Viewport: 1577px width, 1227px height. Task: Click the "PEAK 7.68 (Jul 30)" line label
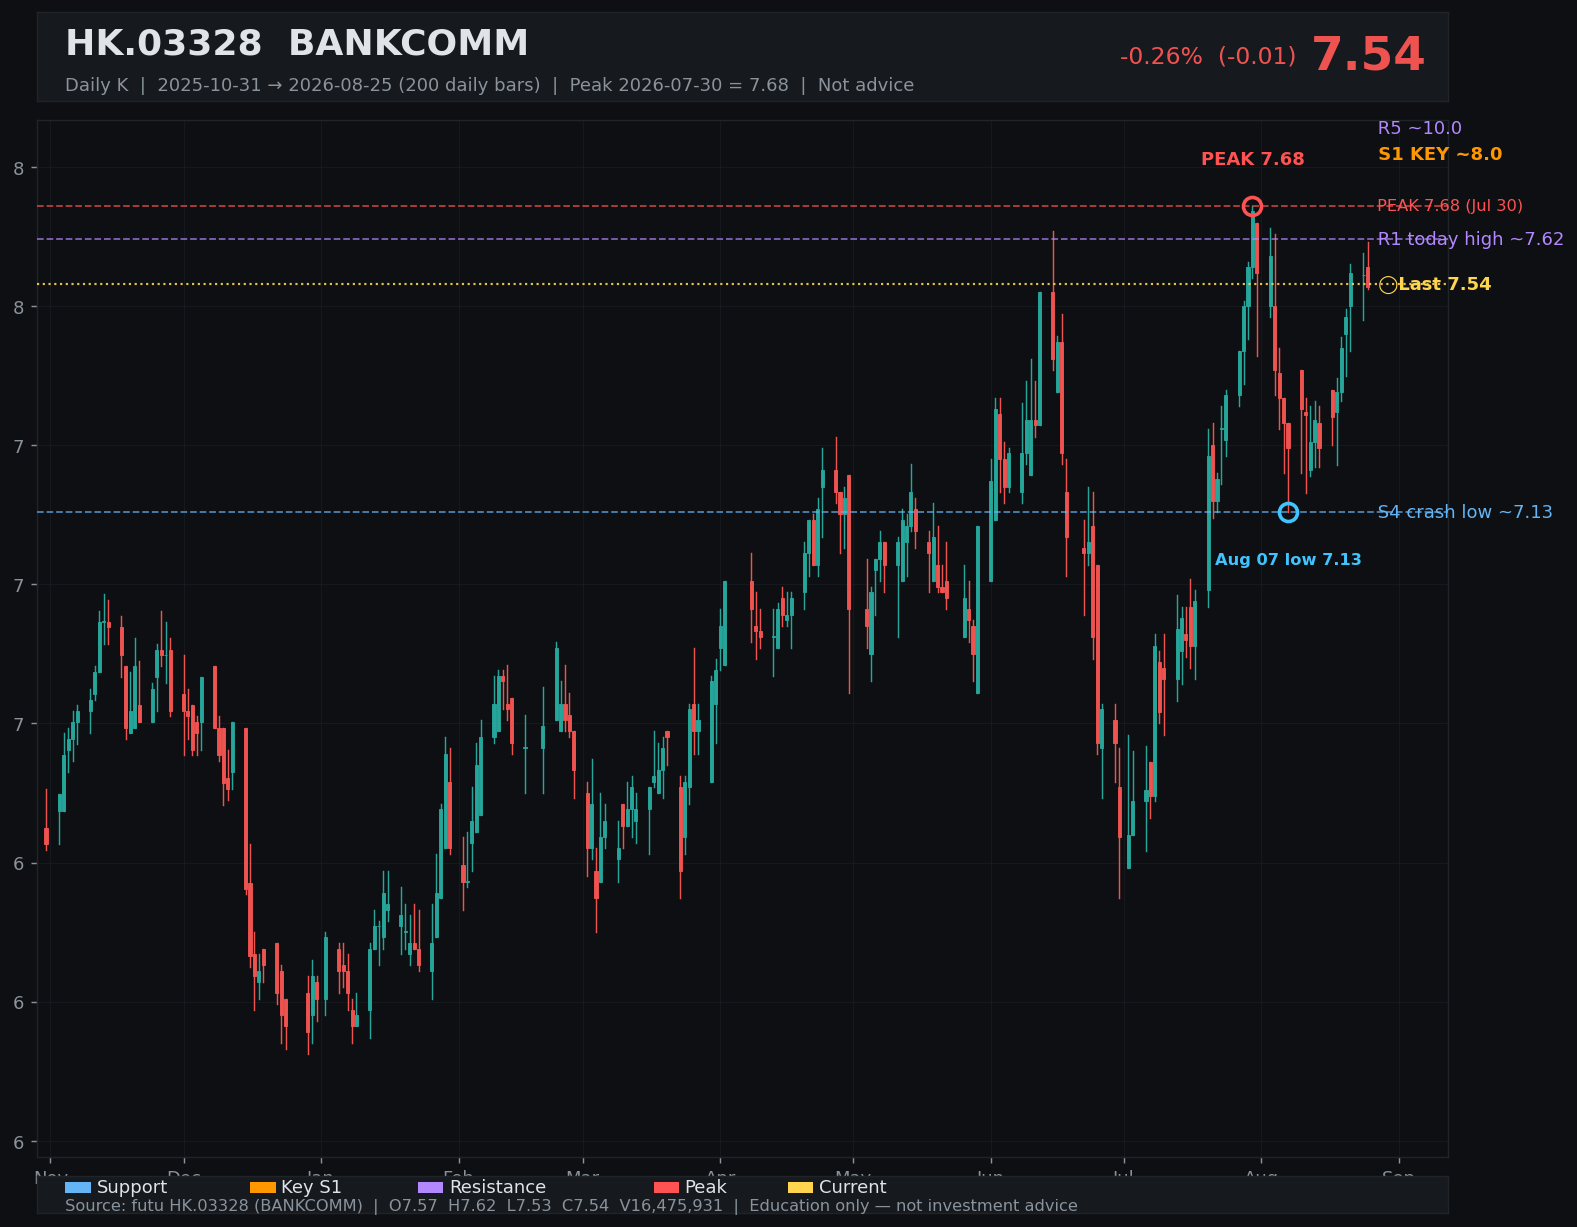click(1450, 206)
